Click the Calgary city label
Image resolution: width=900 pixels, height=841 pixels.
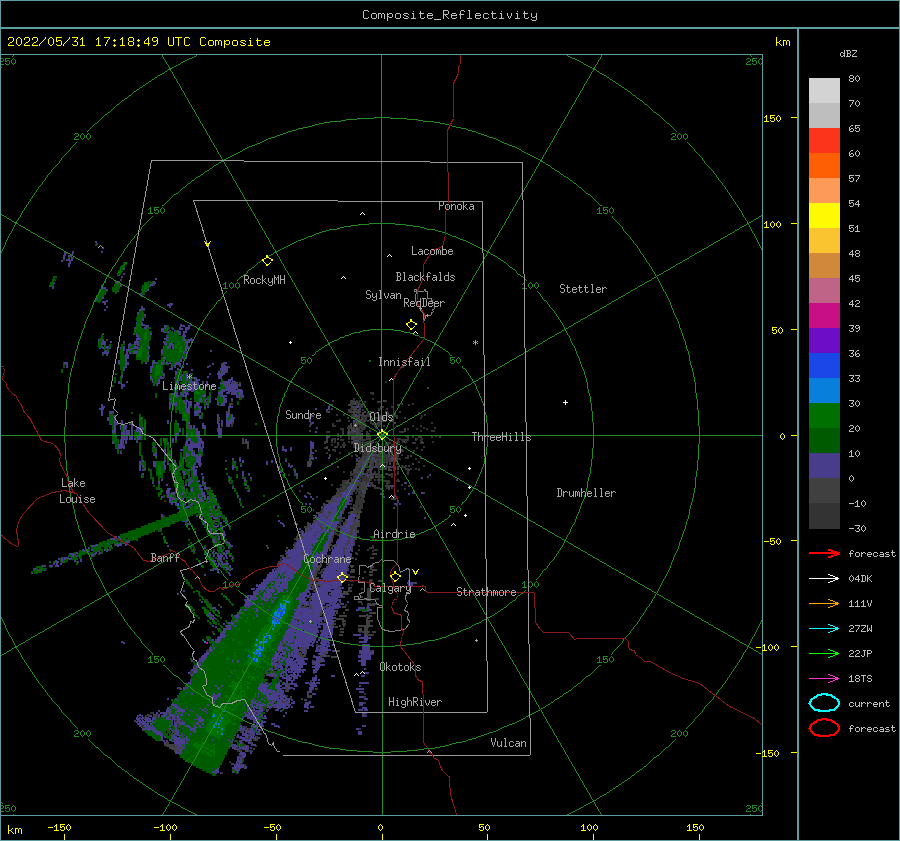(390, 588)
